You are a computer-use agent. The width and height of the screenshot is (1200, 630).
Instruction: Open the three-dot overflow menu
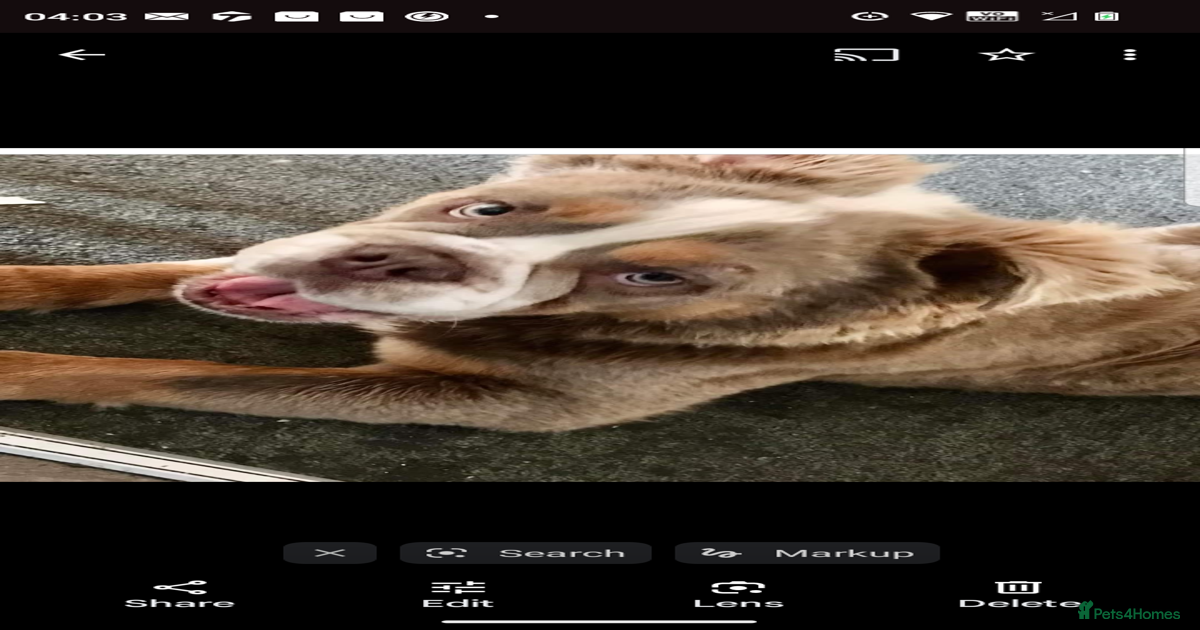1130,55
